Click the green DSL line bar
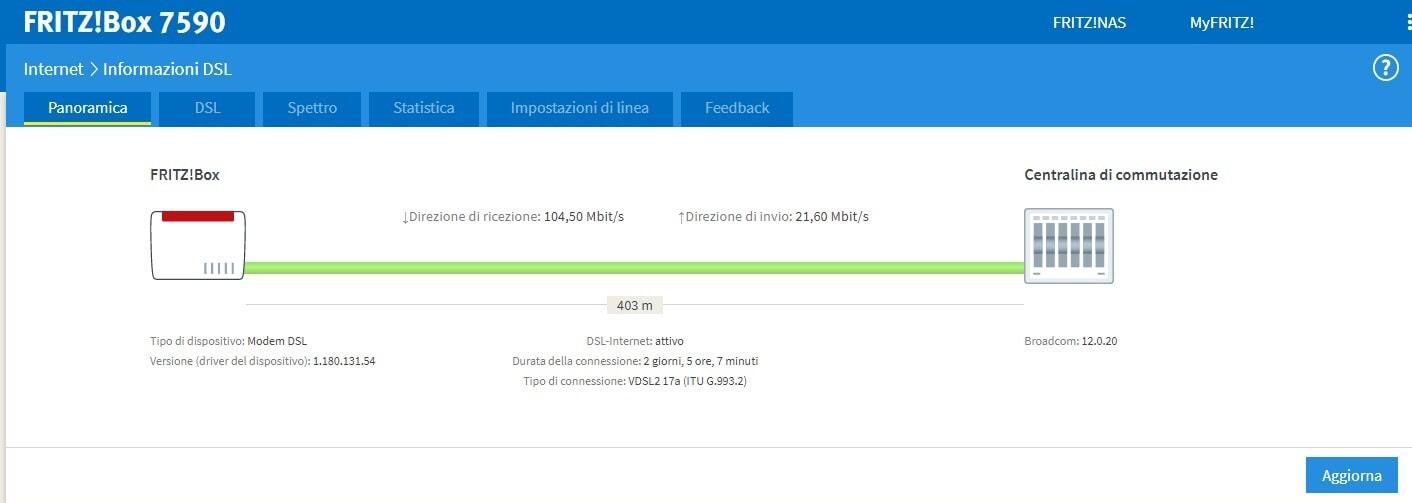This screenshot has width=1412, height=503. (635, 267)
